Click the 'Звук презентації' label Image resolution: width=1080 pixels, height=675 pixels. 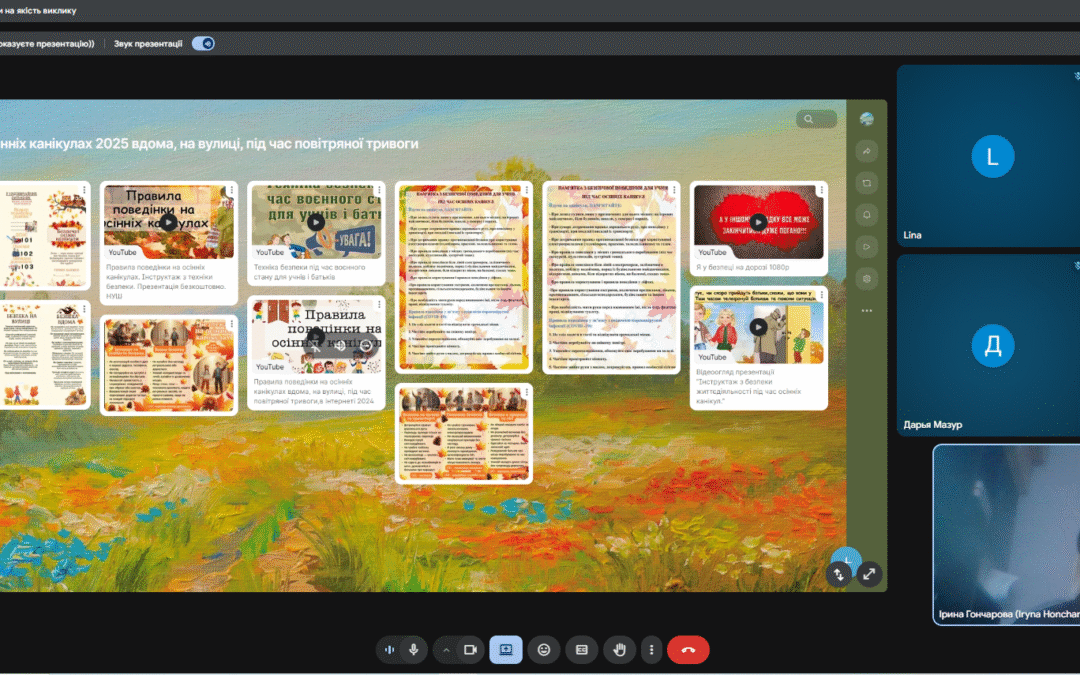point(148,43)
